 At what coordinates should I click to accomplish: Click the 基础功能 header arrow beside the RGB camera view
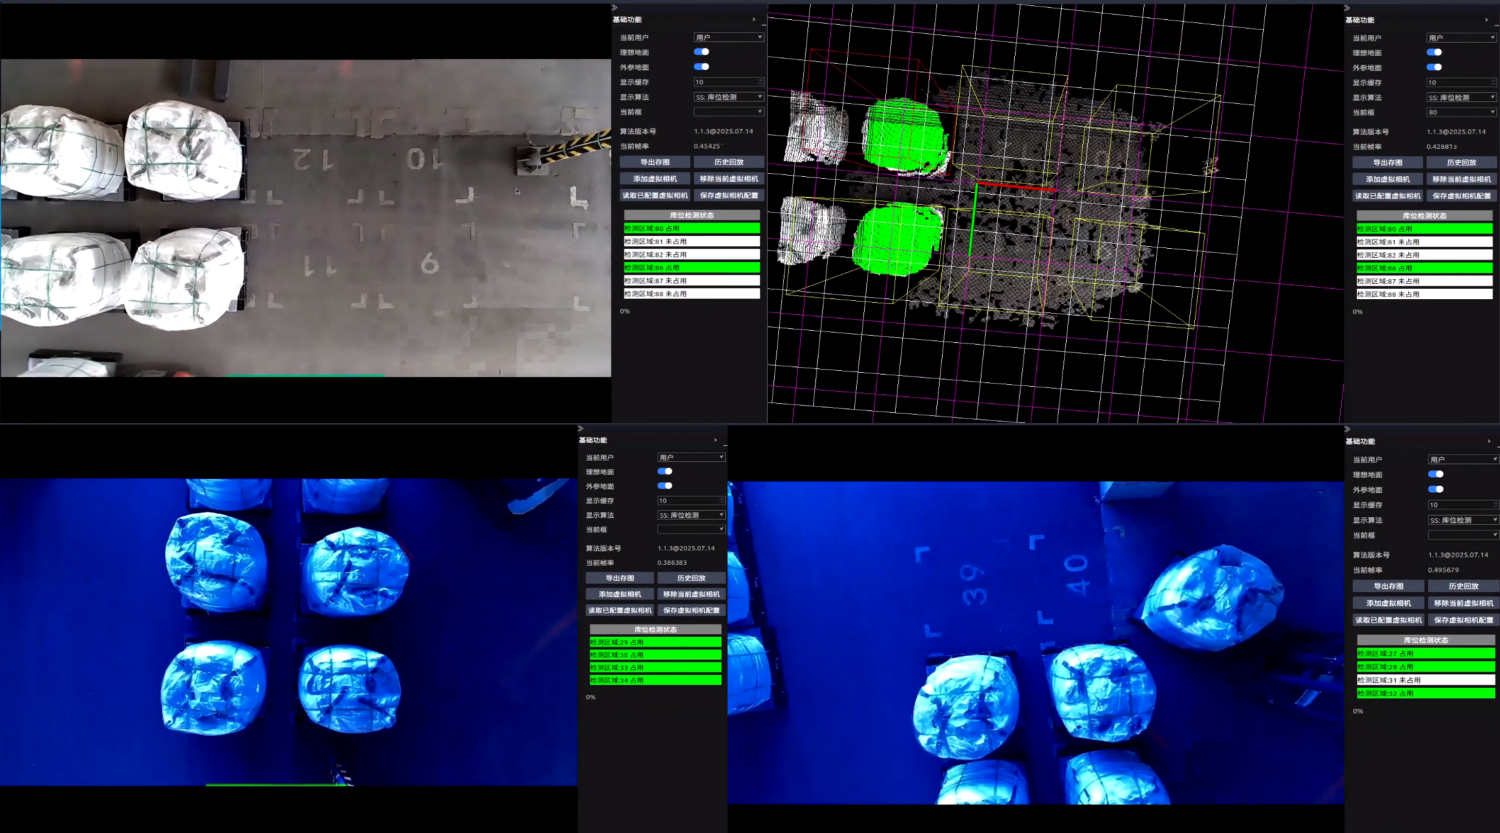(753, 20)
